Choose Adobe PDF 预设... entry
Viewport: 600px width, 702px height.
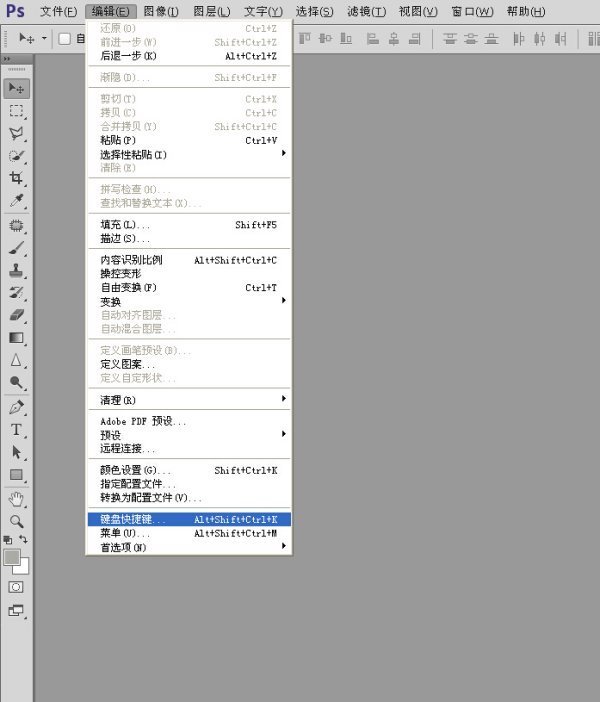pos(189,421)
